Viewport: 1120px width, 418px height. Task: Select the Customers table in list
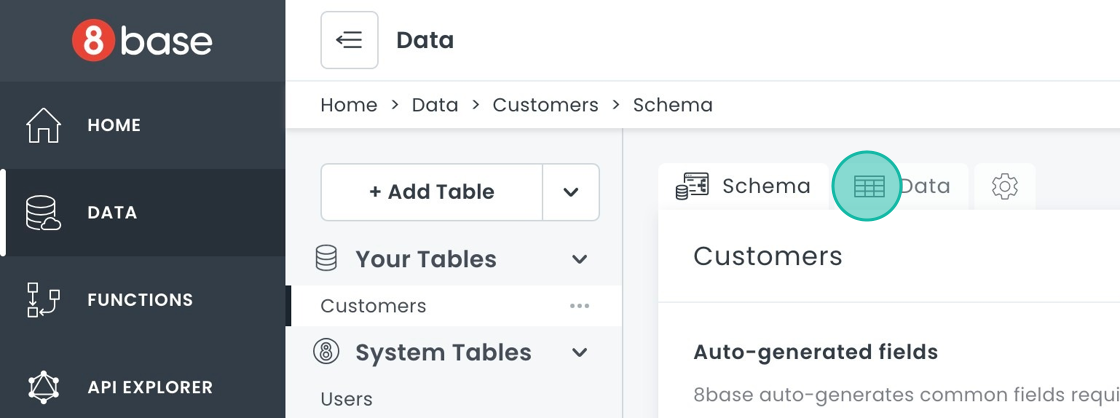click(373, 306)
